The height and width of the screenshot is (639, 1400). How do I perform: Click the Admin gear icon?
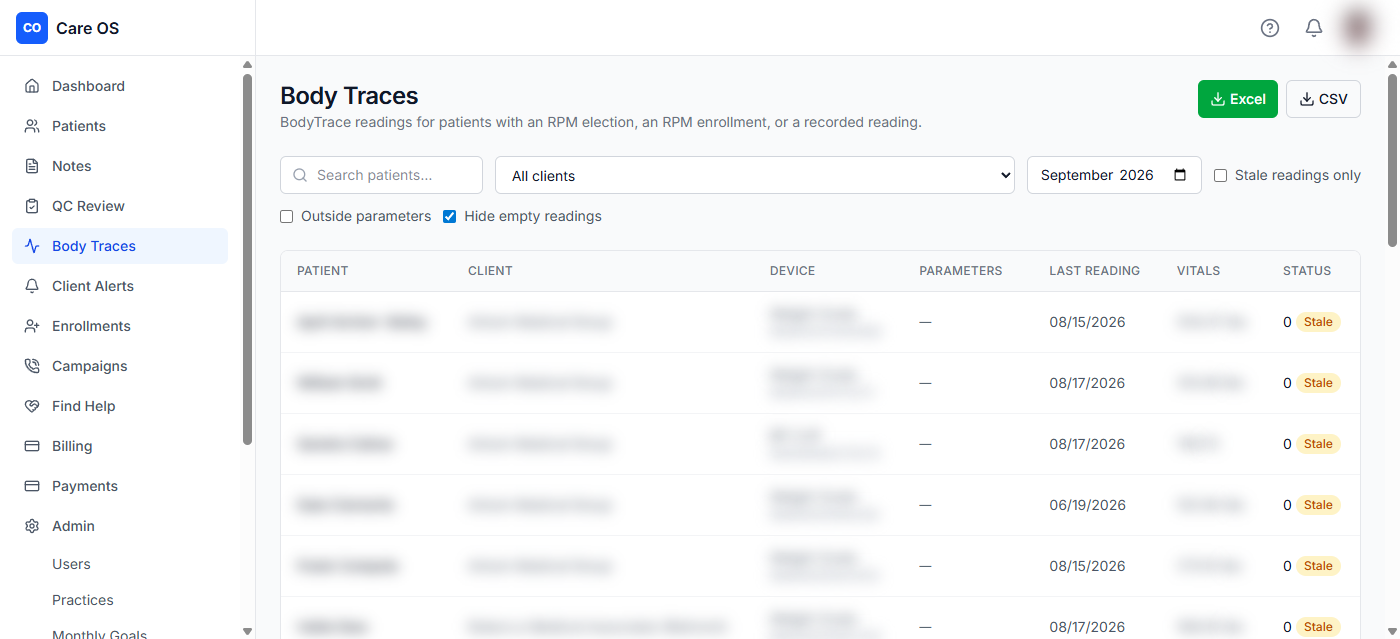32,526
